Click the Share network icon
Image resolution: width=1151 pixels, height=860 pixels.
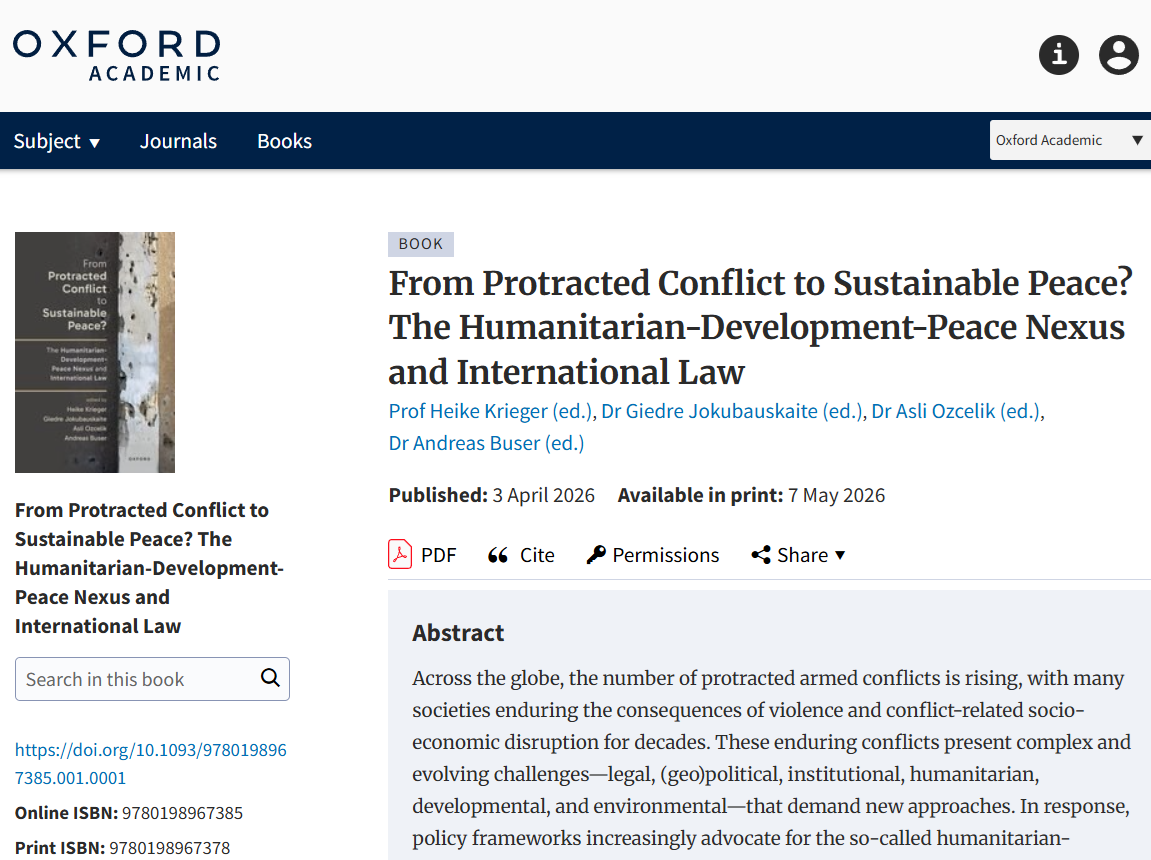pos(761,555)
